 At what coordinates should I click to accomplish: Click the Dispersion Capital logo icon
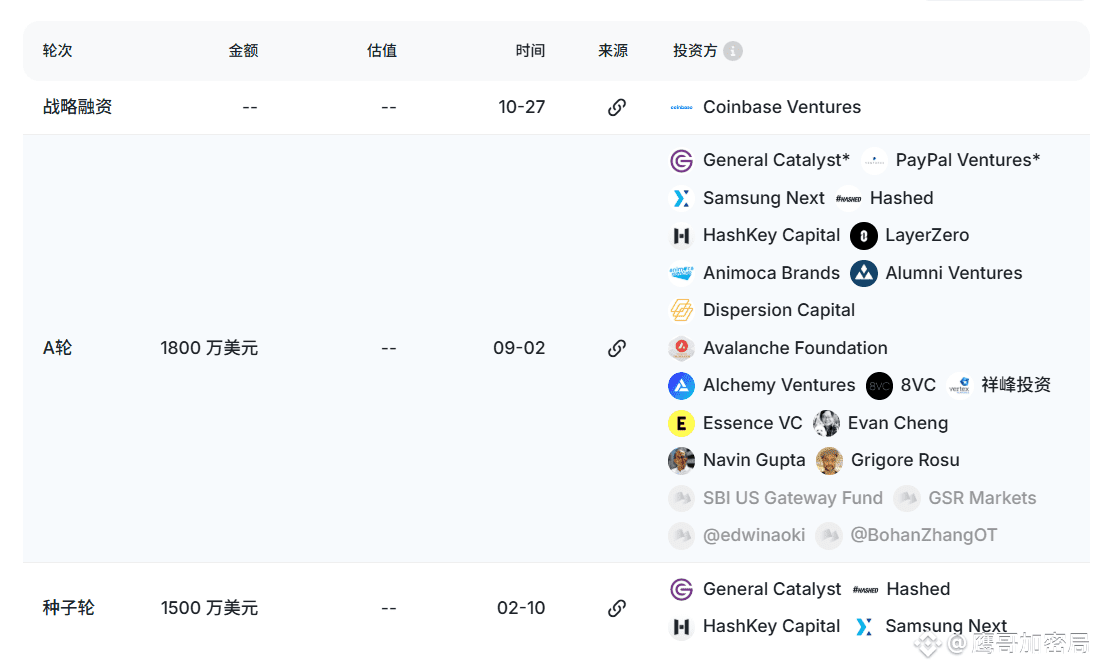681,311
